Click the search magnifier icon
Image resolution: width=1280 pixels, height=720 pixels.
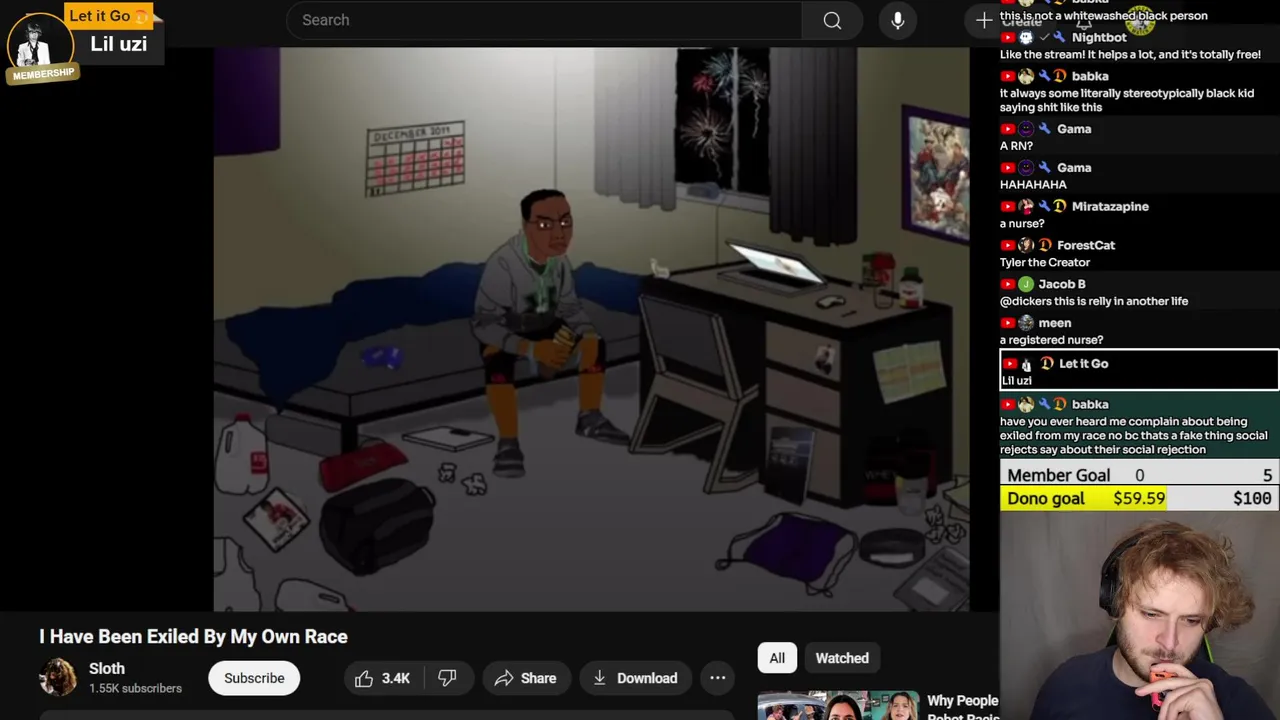(832, 20)
